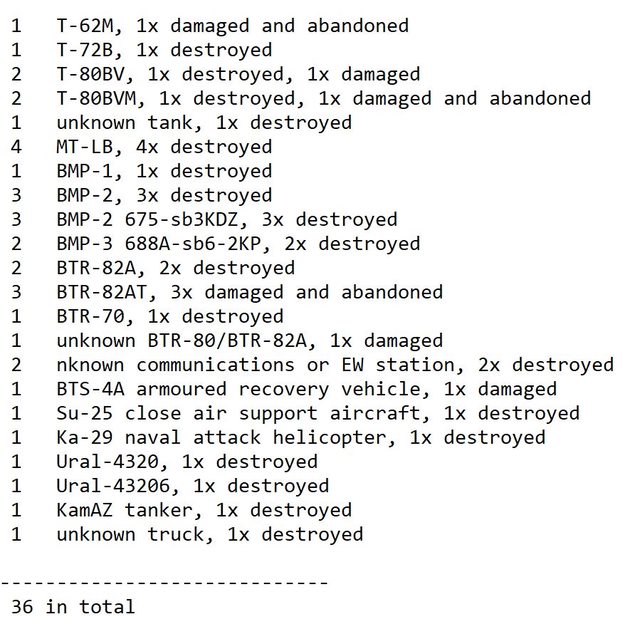Select the MT-LB 4x destroyed line

(x=164, y=147)
